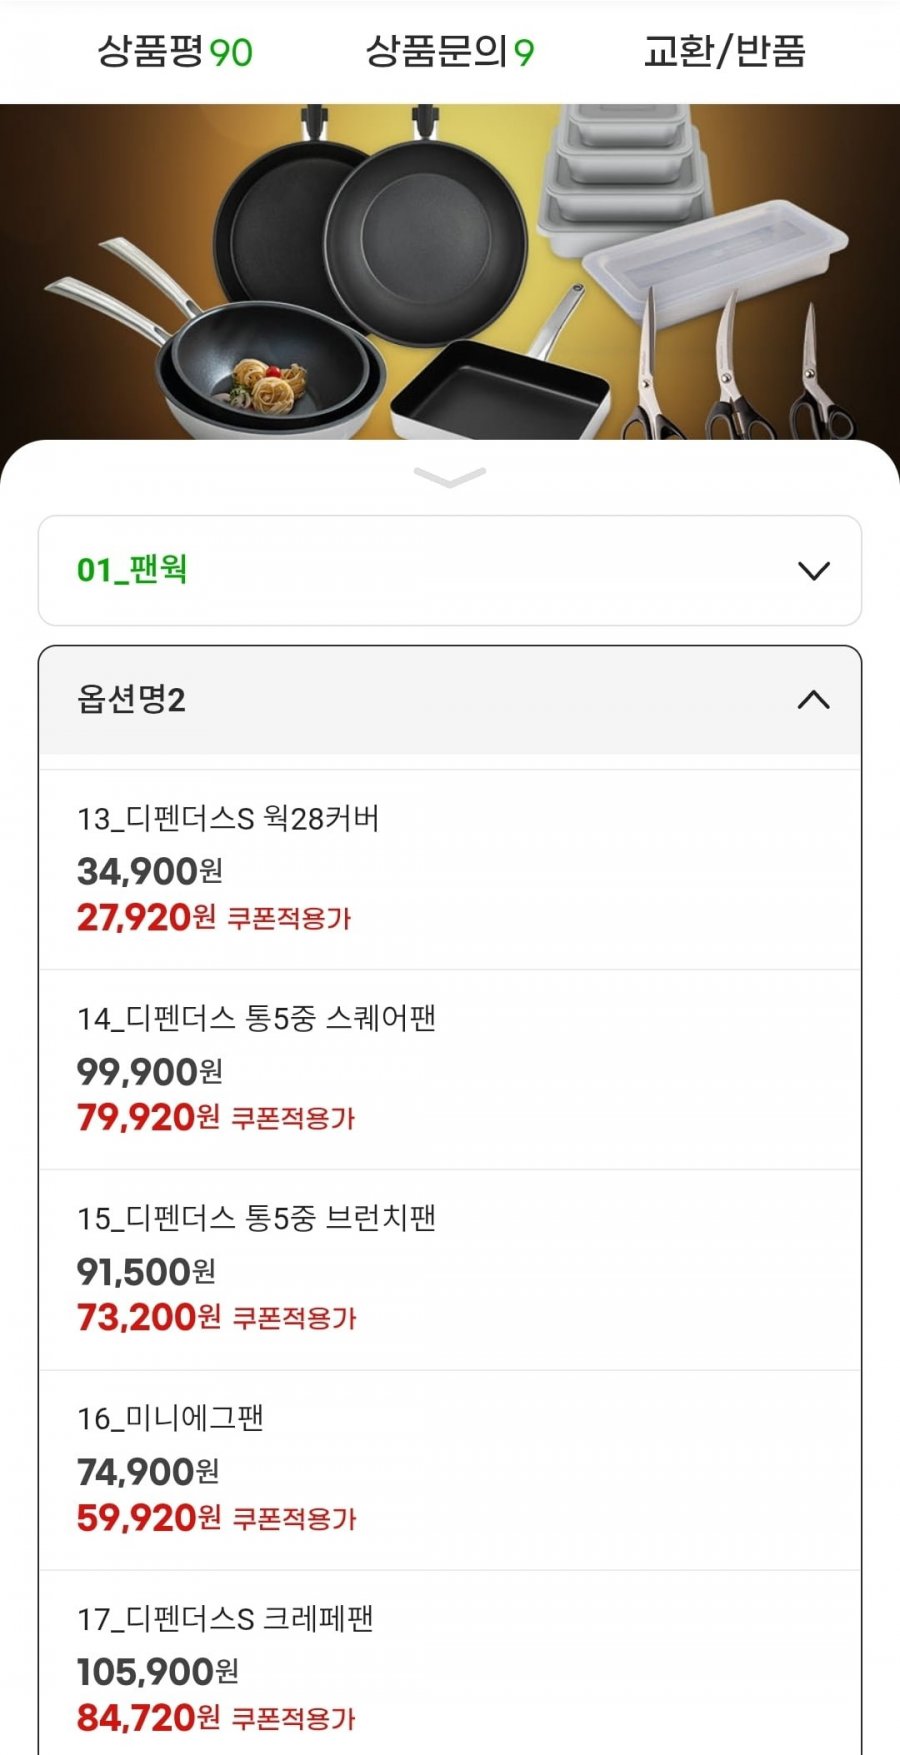Tap the 34,900원 original price
The height and width of the screenshot is (1755, 900).
150,871
